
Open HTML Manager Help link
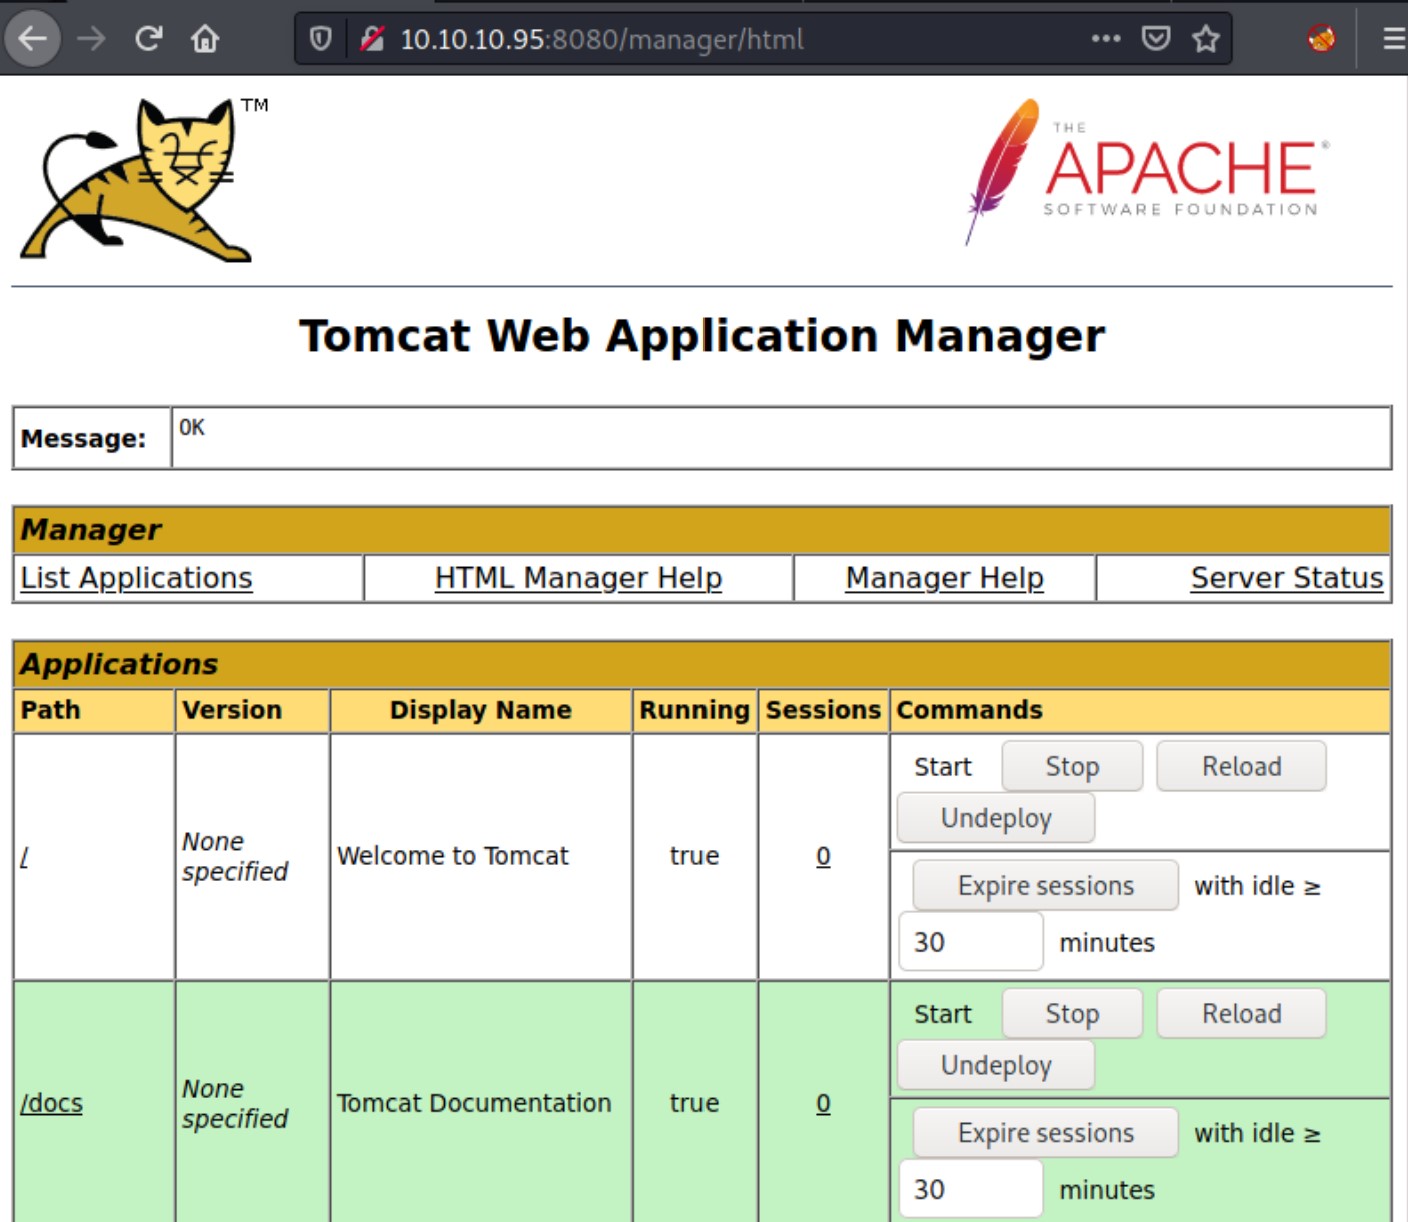578,578
